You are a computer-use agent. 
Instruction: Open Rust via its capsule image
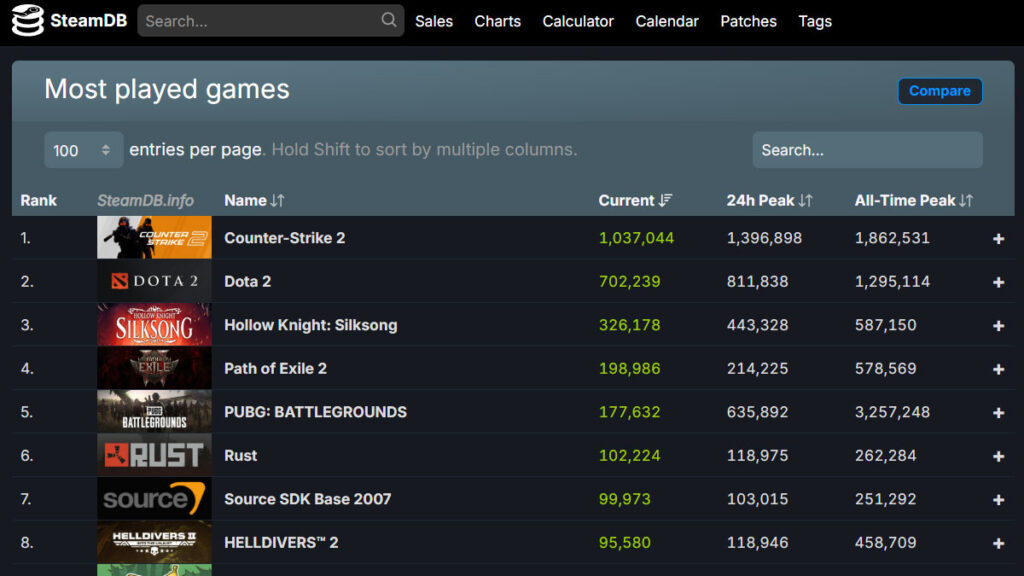coord(153,455)
